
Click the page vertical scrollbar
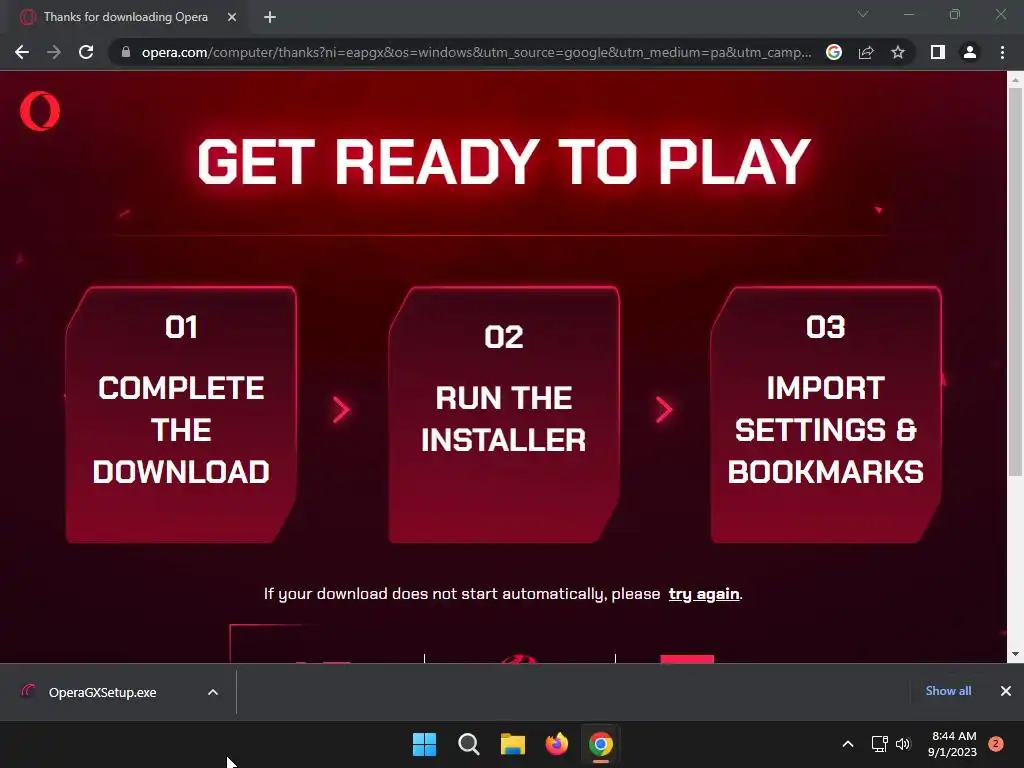click(x=1015, y=282)
